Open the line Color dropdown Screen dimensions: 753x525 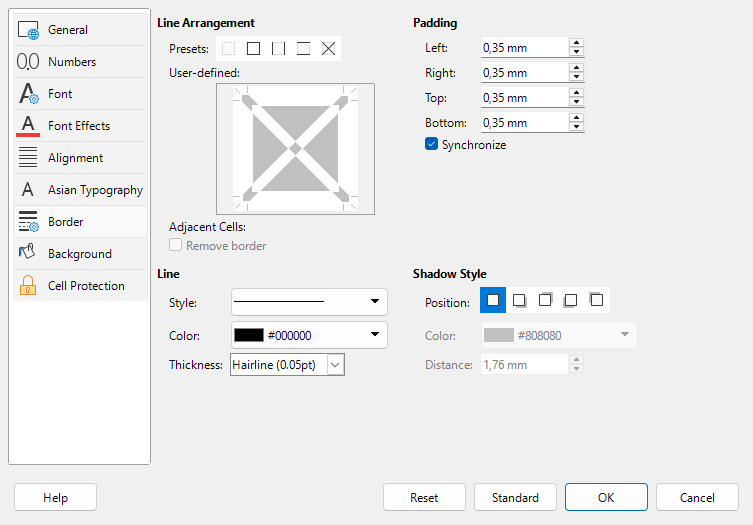(x=309, y=335)
